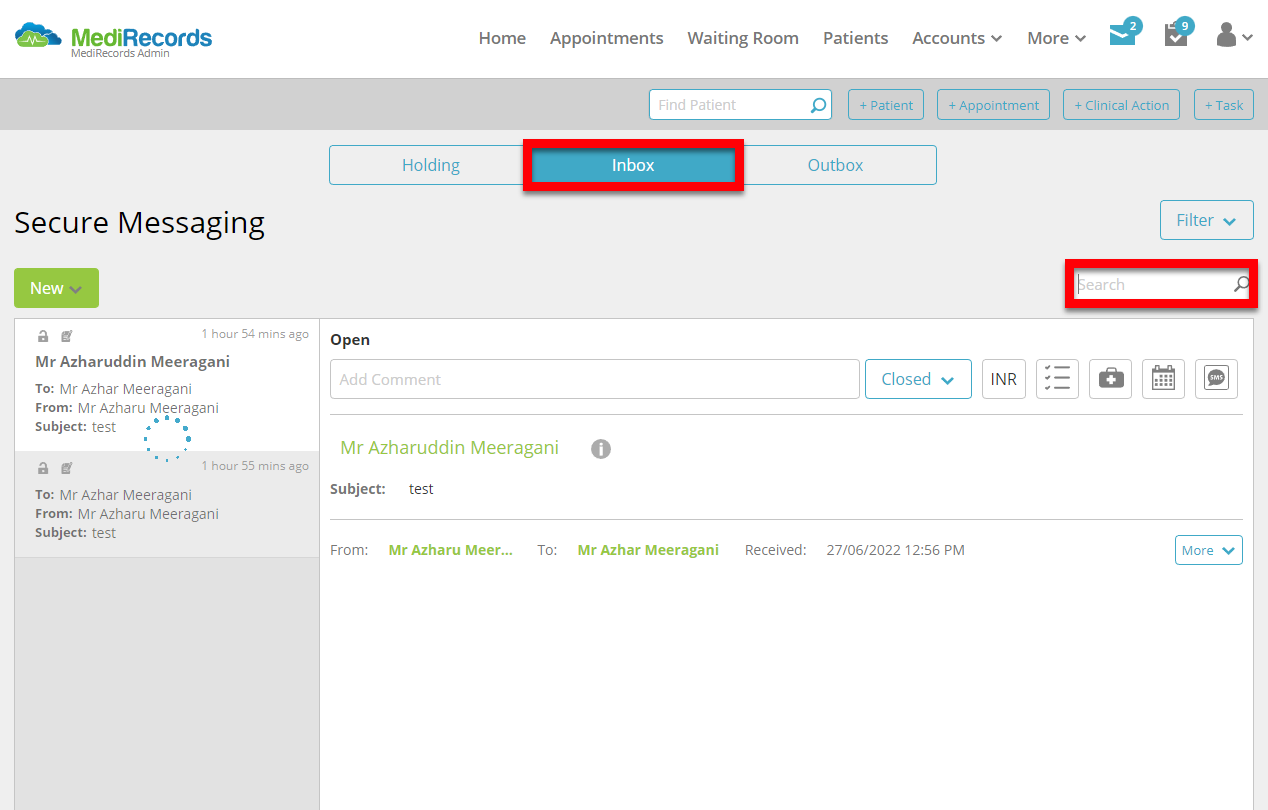The height and width of the screenshot is (810, 1268).
Task: Open Appointments page
Action: (606, 38)
